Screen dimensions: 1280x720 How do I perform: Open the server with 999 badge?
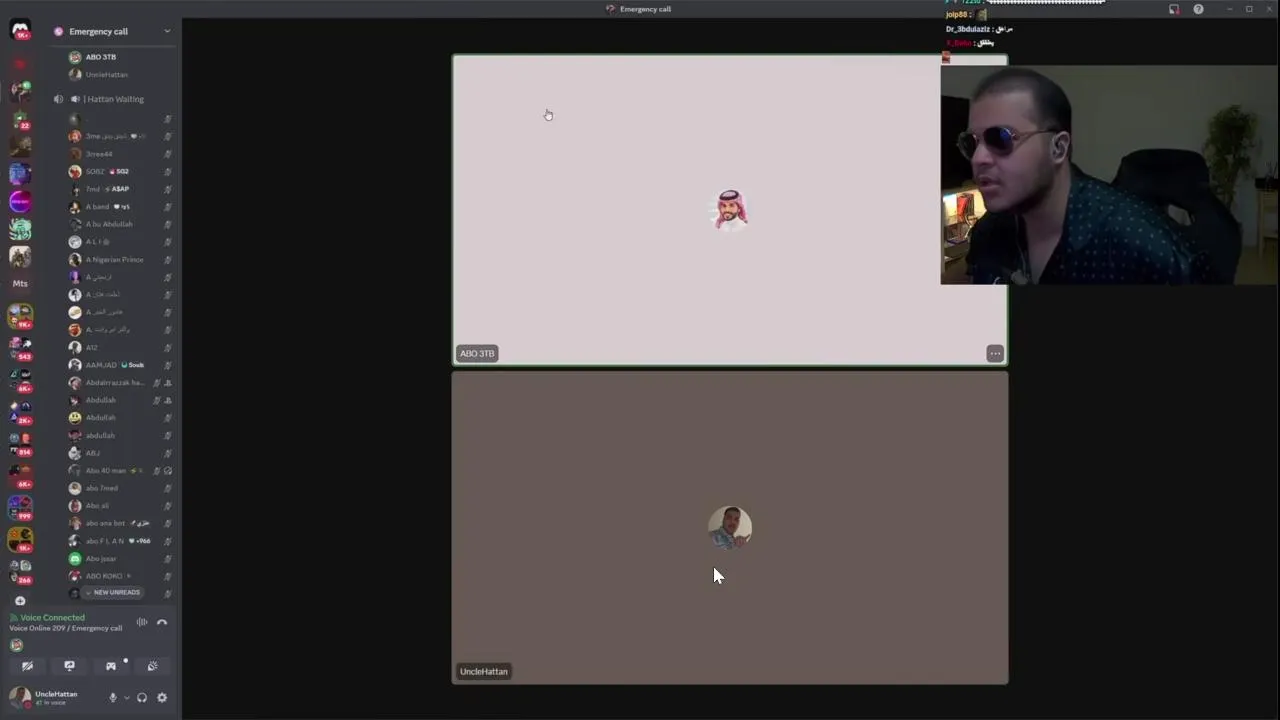pos(20,508)
